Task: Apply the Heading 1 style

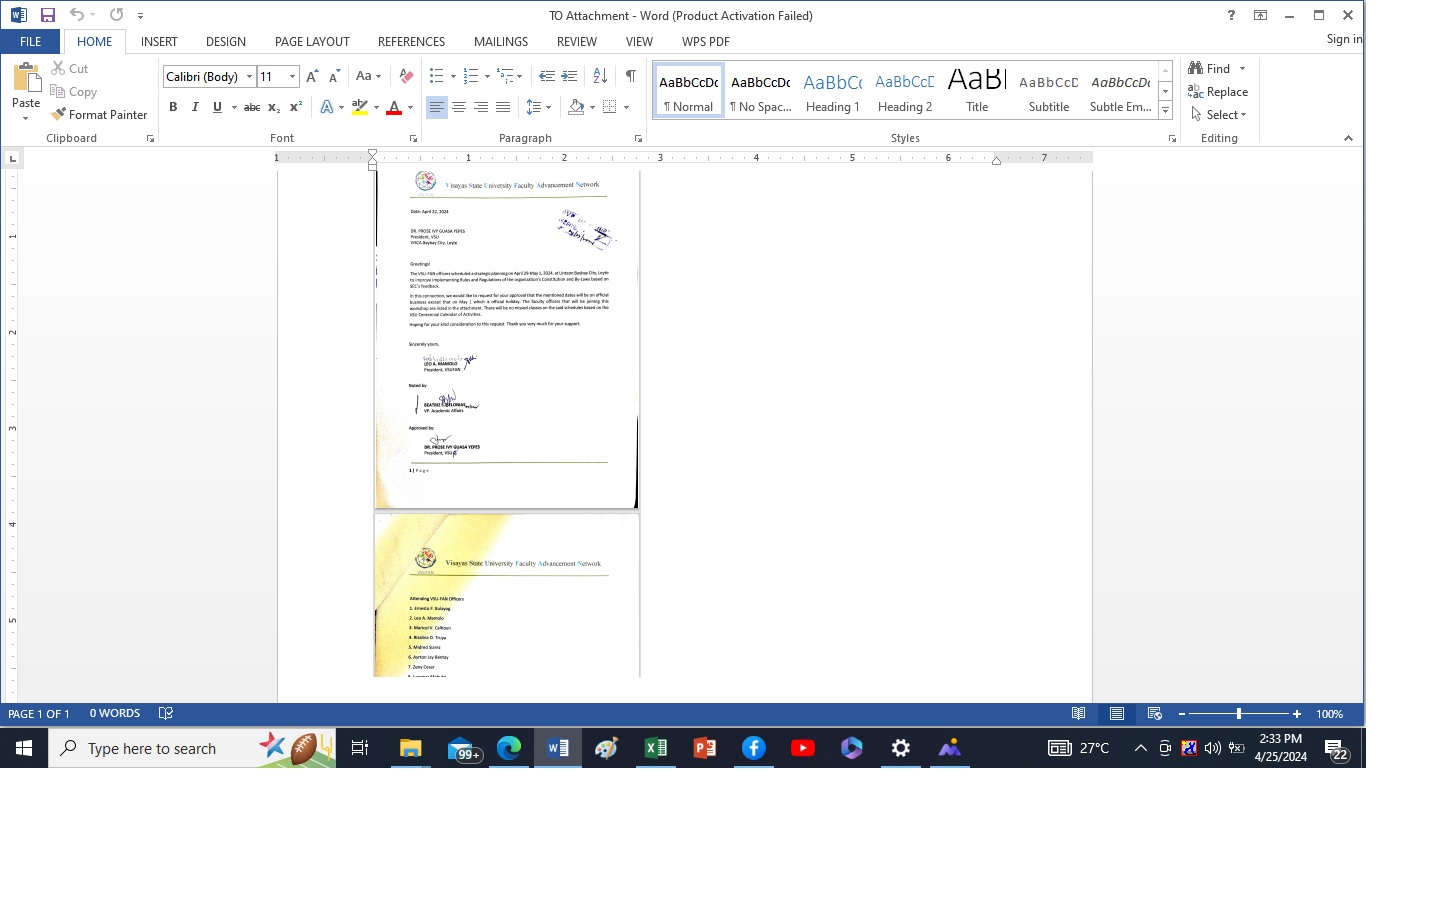Action: 832,92
